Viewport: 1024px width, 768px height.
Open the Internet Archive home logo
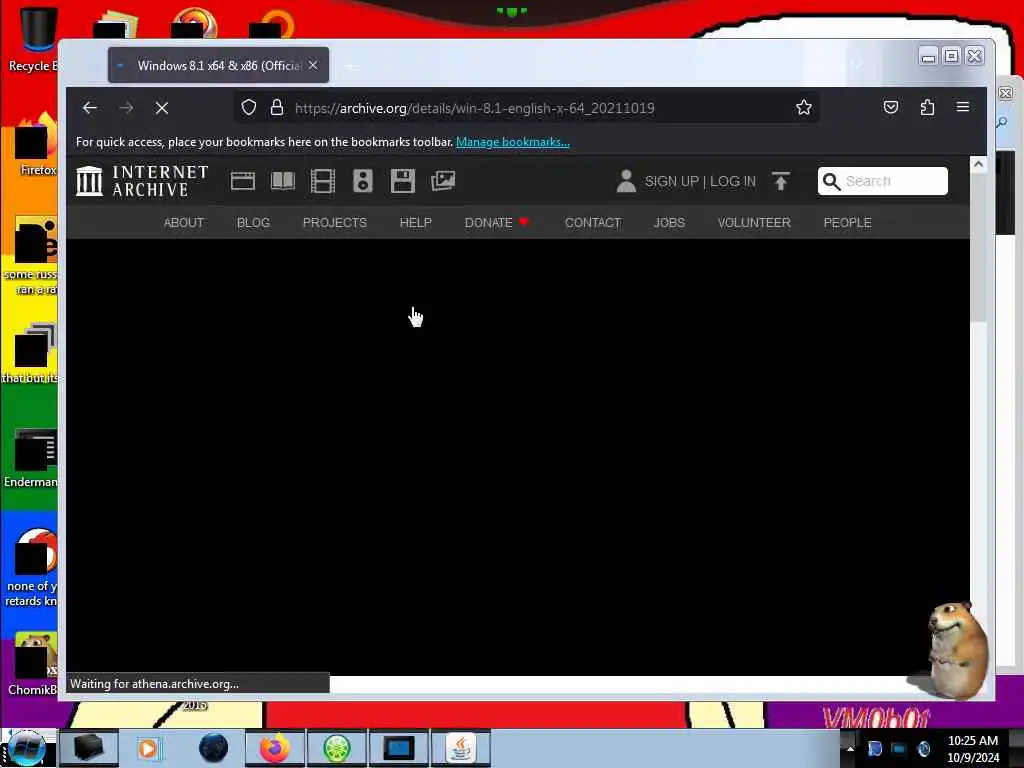142,181
